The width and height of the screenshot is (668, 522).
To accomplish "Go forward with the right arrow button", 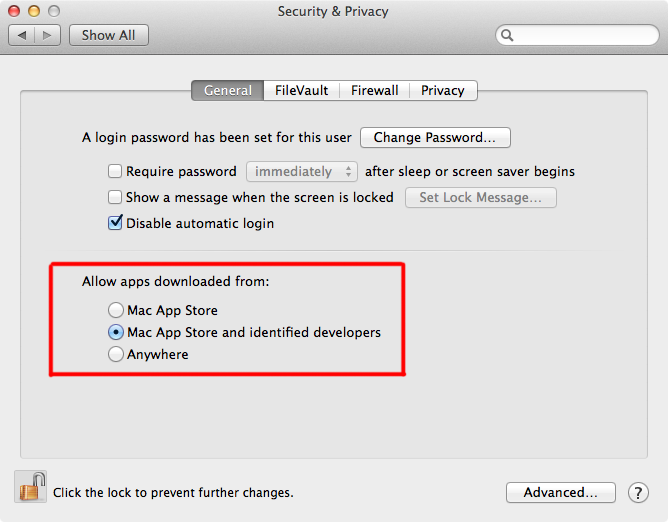I will pyautogui.click(x=47, y=35).
